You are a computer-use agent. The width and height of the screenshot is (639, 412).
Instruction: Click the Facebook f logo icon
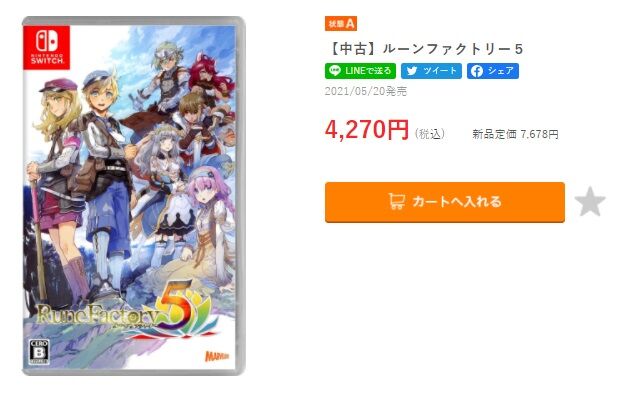point(476,71)
